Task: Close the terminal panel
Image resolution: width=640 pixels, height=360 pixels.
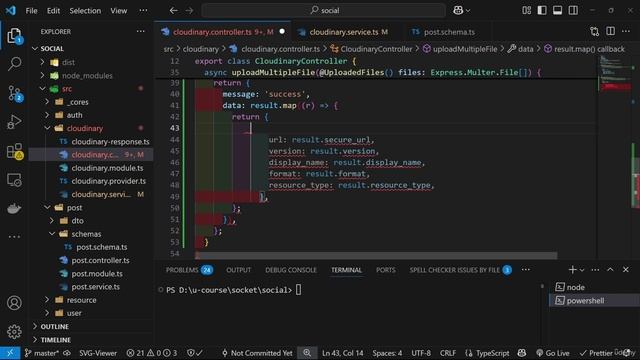Action: click(x=626, y=270)
